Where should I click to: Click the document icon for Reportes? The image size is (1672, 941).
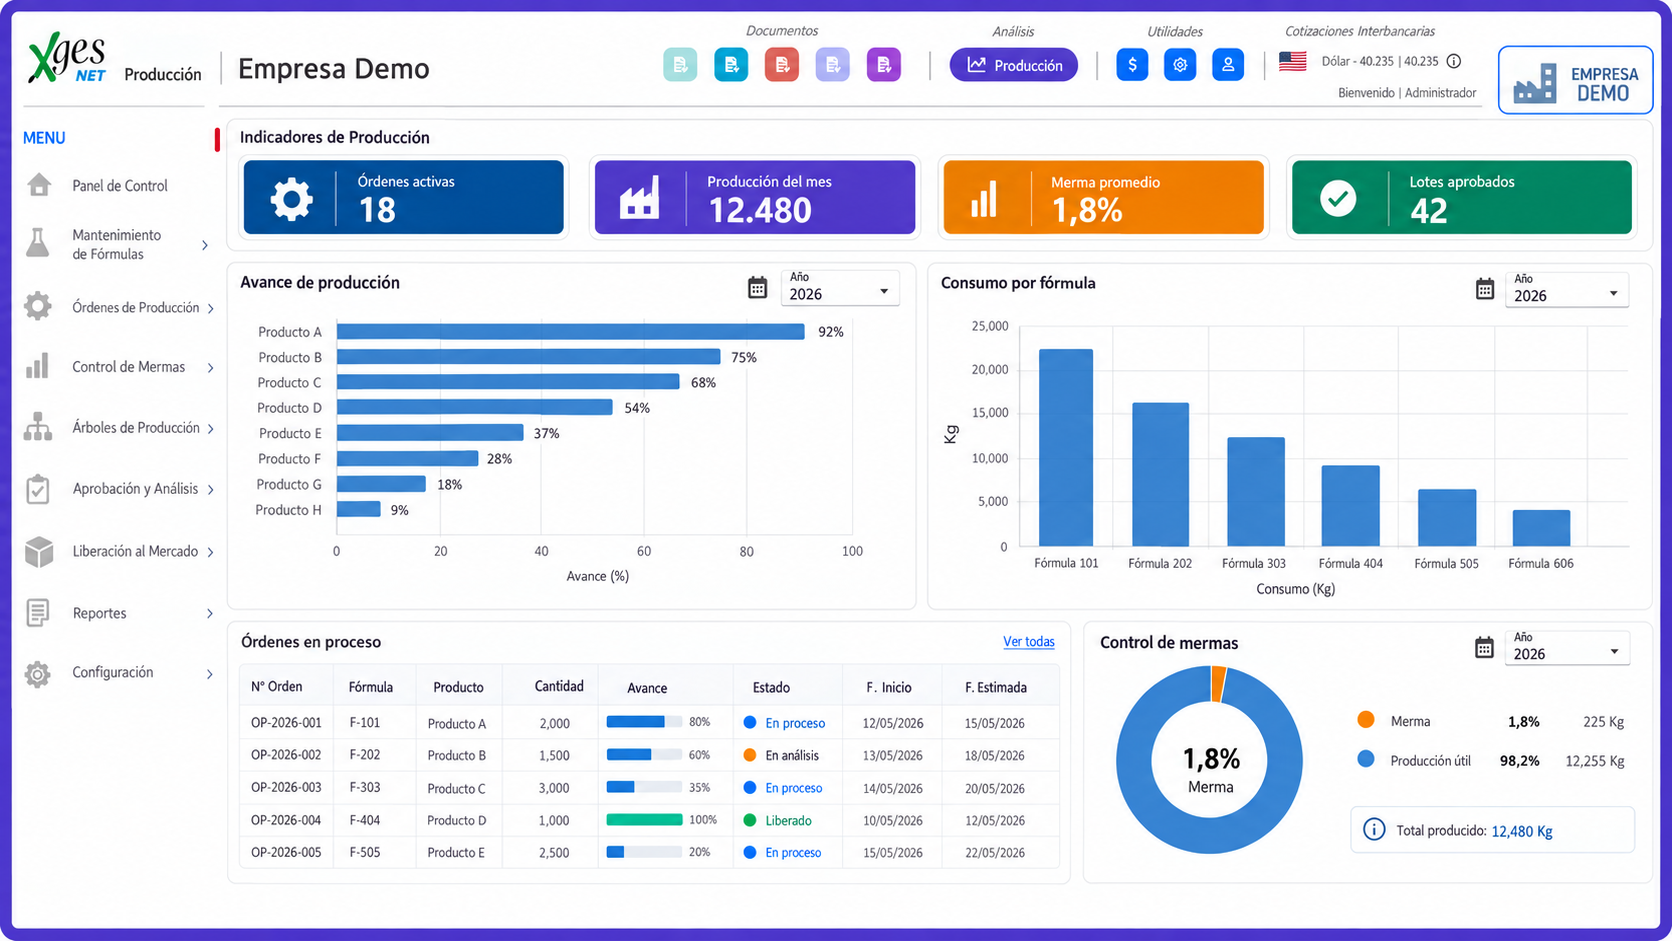(38, 613)
